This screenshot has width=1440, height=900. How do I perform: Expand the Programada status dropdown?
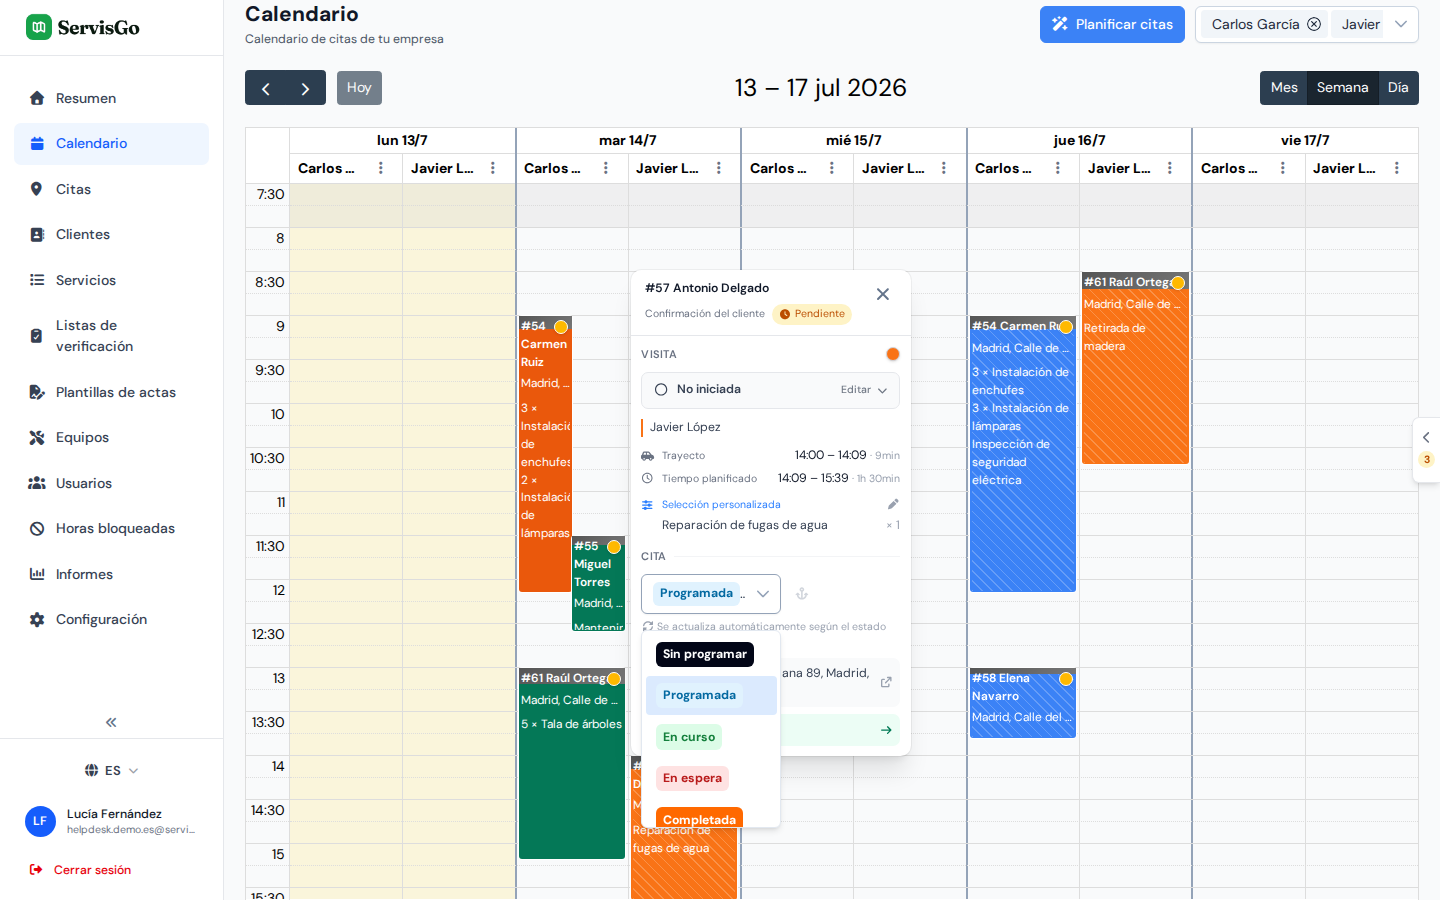click(711, 594)
